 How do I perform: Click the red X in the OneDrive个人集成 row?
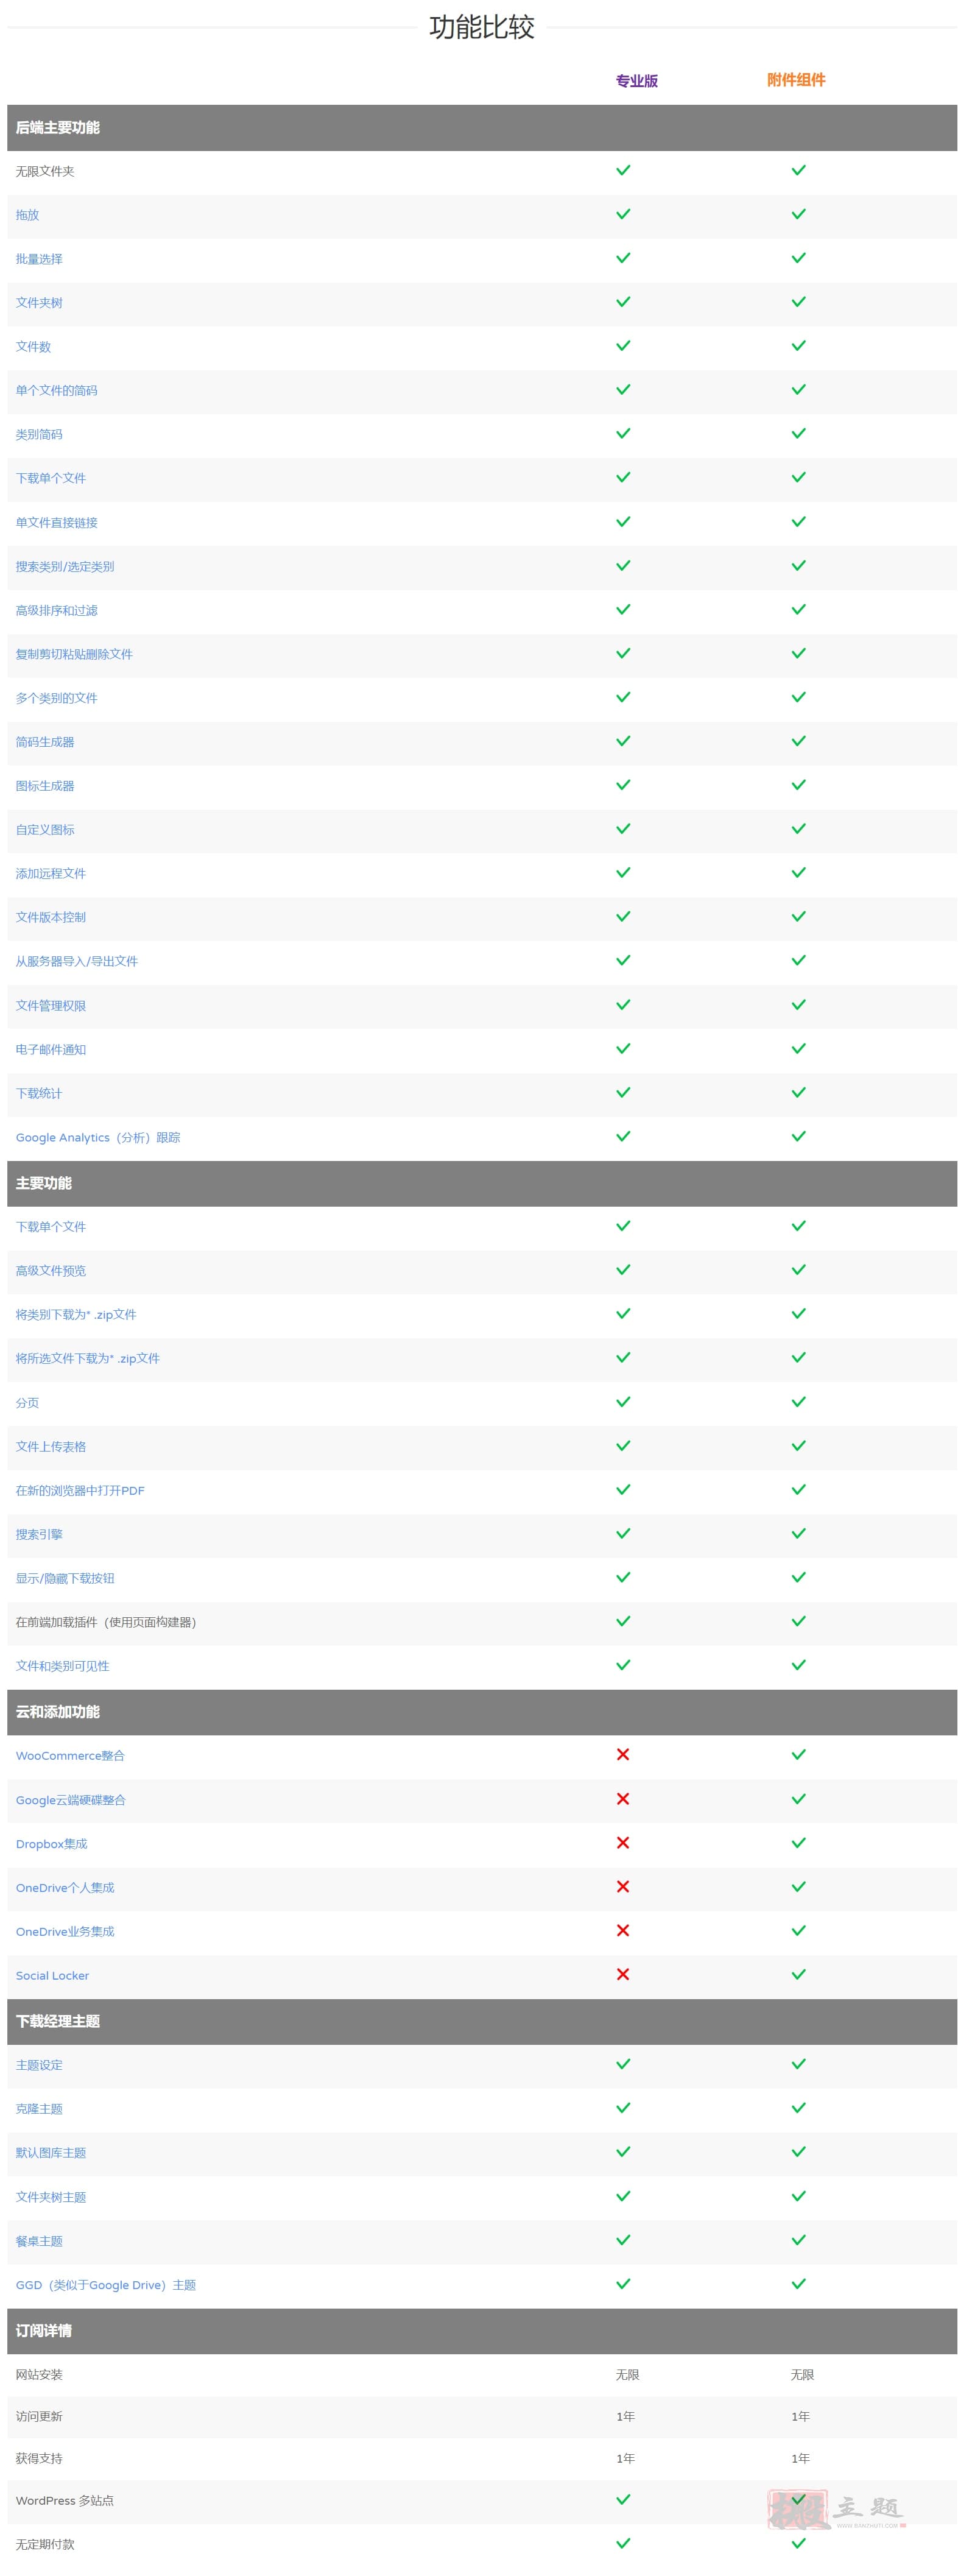pyautogui.click(x=623, y=1886)
